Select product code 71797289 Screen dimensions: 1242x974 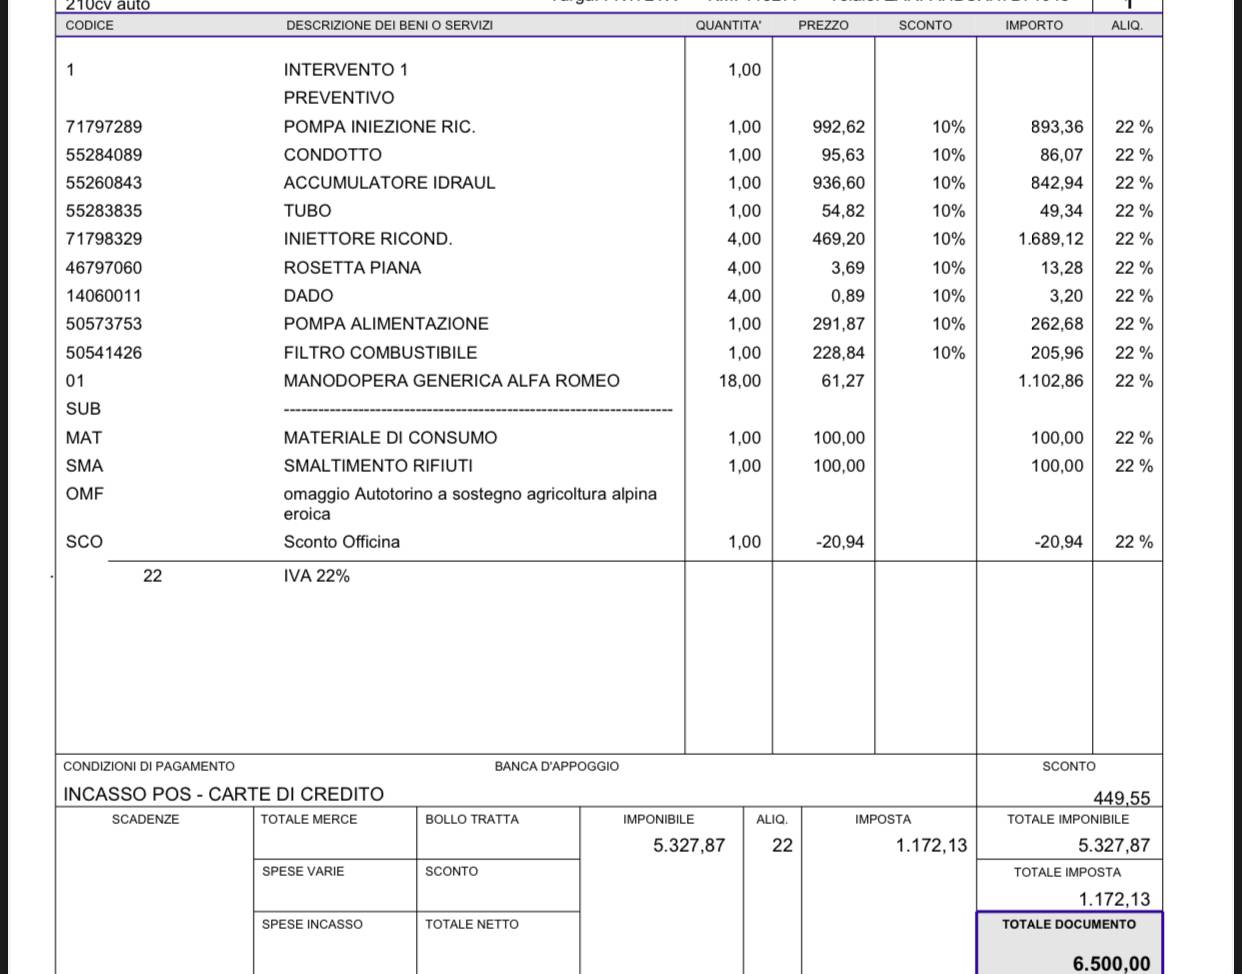pos(104,127)
